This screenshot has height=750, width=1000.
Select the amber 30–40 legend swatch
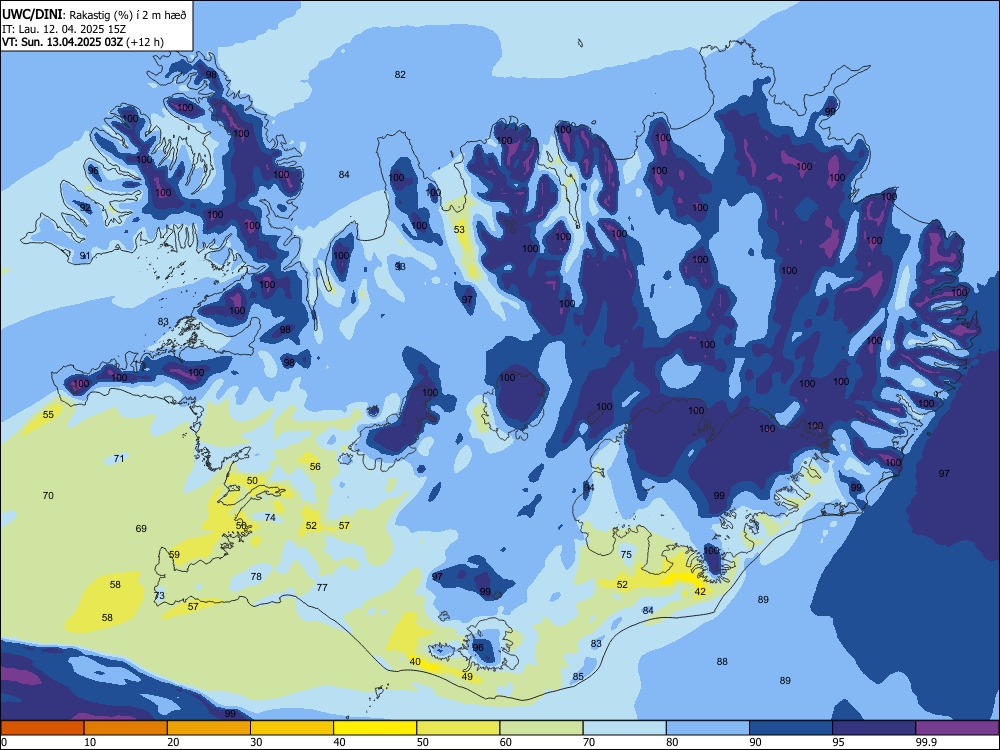(292, 728)
